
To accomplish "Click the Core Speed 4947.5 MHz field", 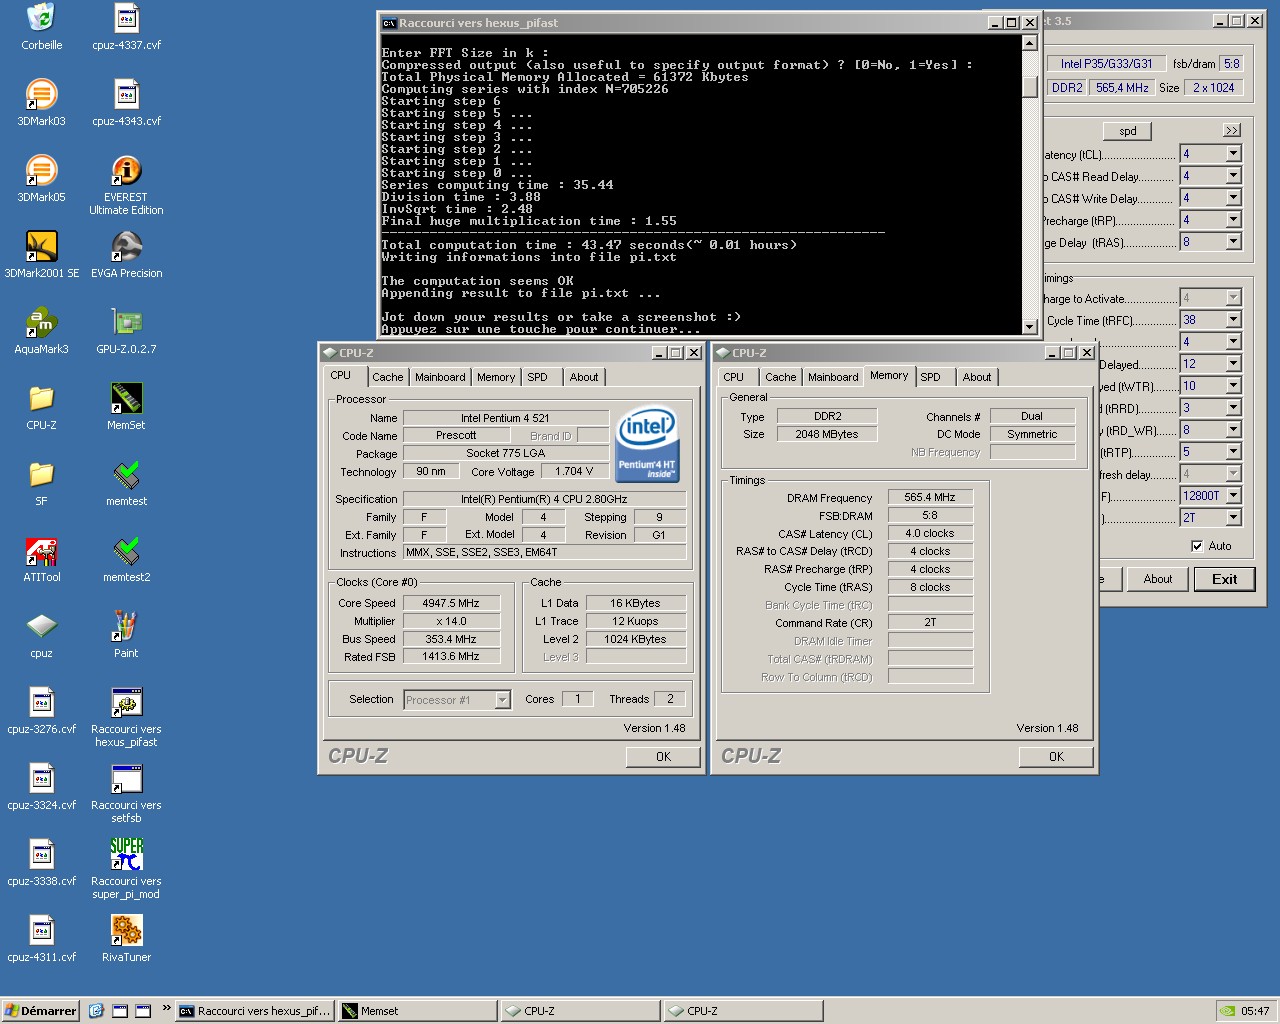I will click(x=451, y=603).
